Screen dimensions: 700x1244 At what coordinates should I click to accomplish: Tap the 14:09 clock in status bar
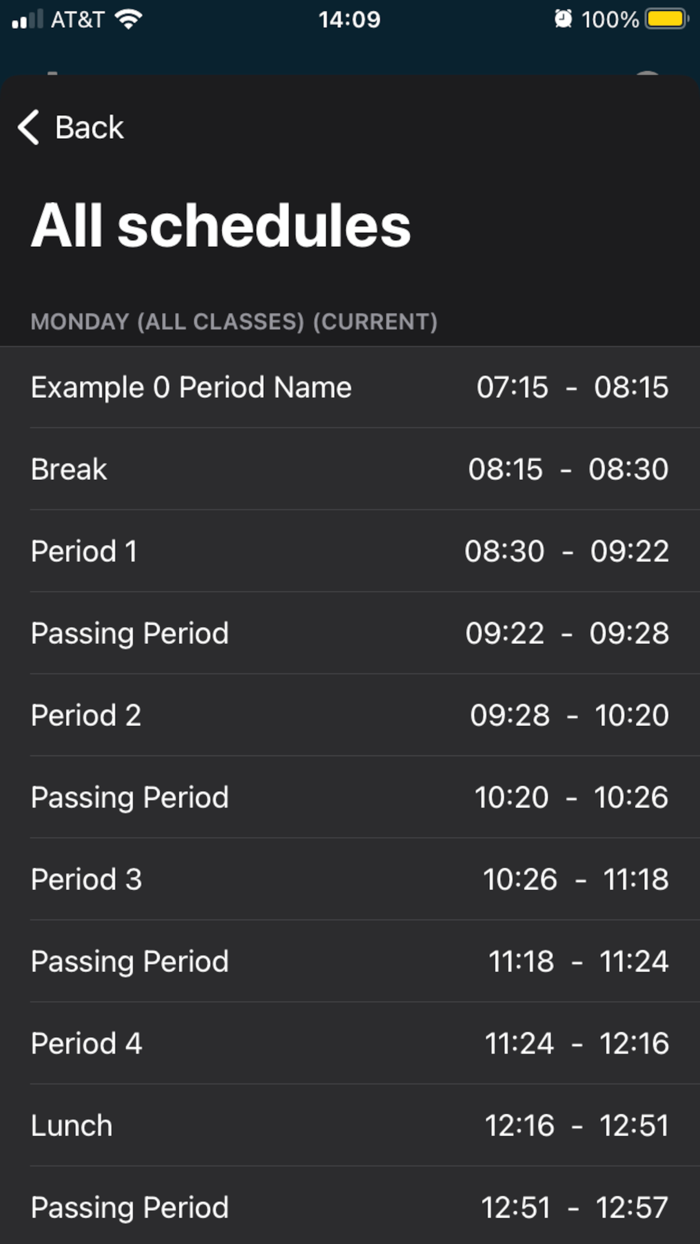[349, 19]
